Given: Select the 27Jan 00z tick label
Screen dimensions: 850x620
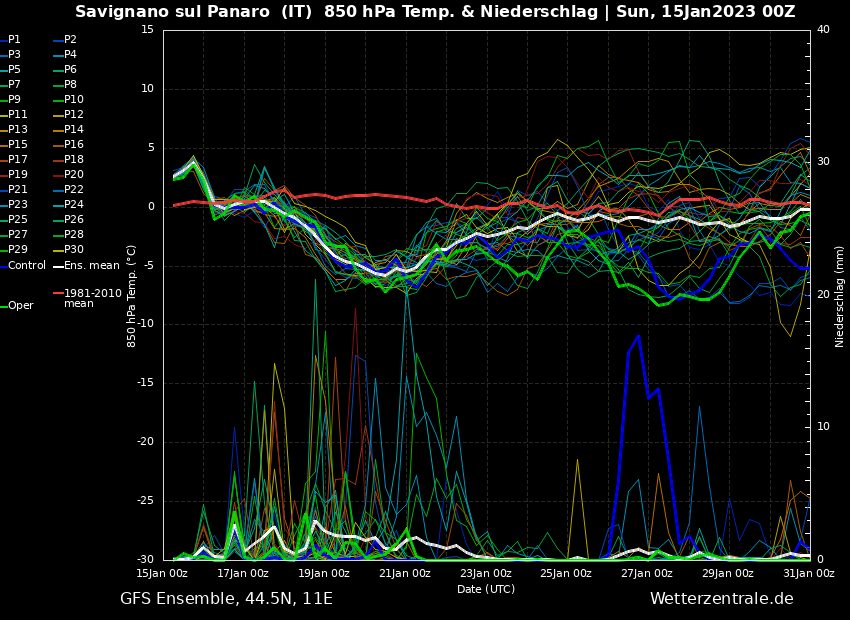Looking at the screenshot, I should 647,573.
